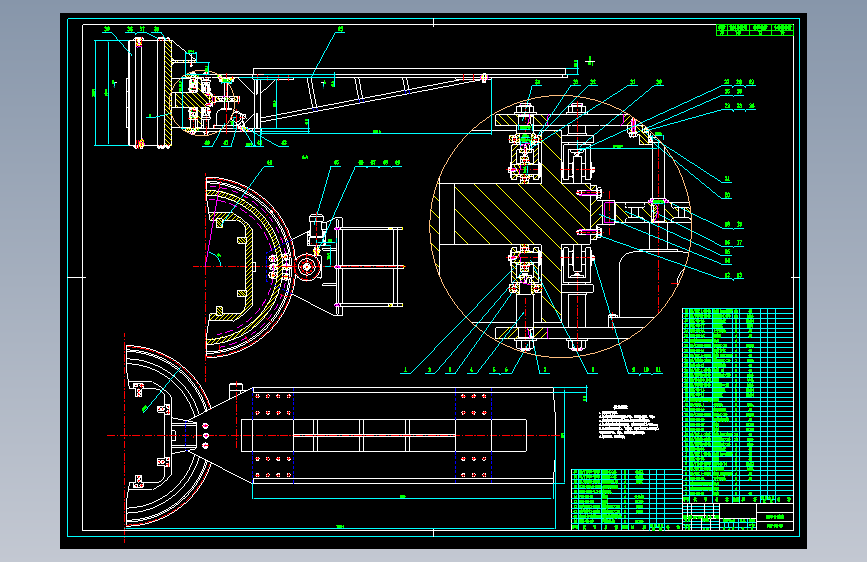Click the title block cells at bottom-right corner
This screenshot has height=562, width=867.
738,517
